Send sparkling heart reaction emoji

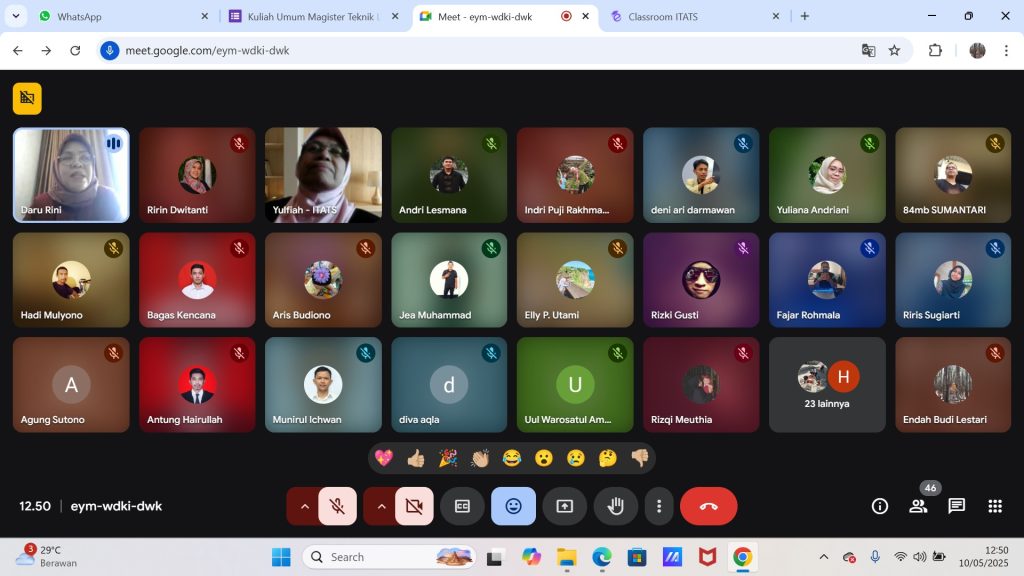(384, 458)
